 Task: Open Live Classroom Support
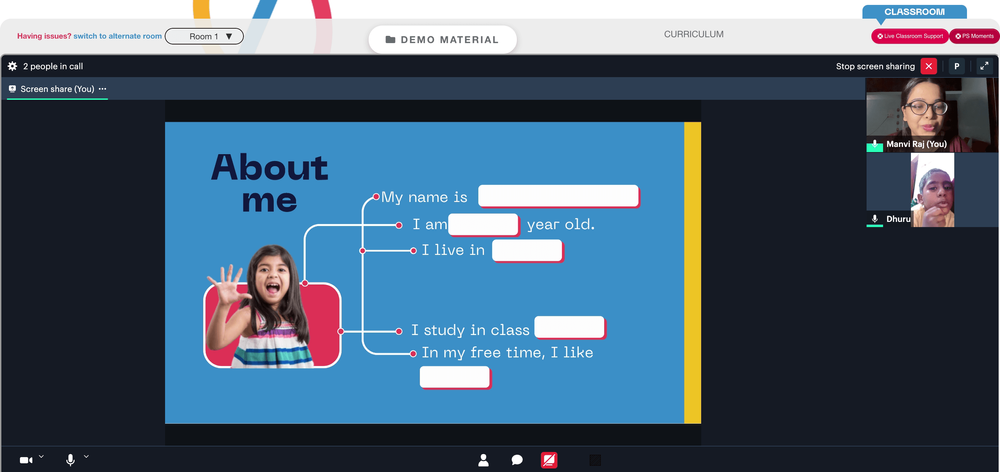click(x=910, y=36)
